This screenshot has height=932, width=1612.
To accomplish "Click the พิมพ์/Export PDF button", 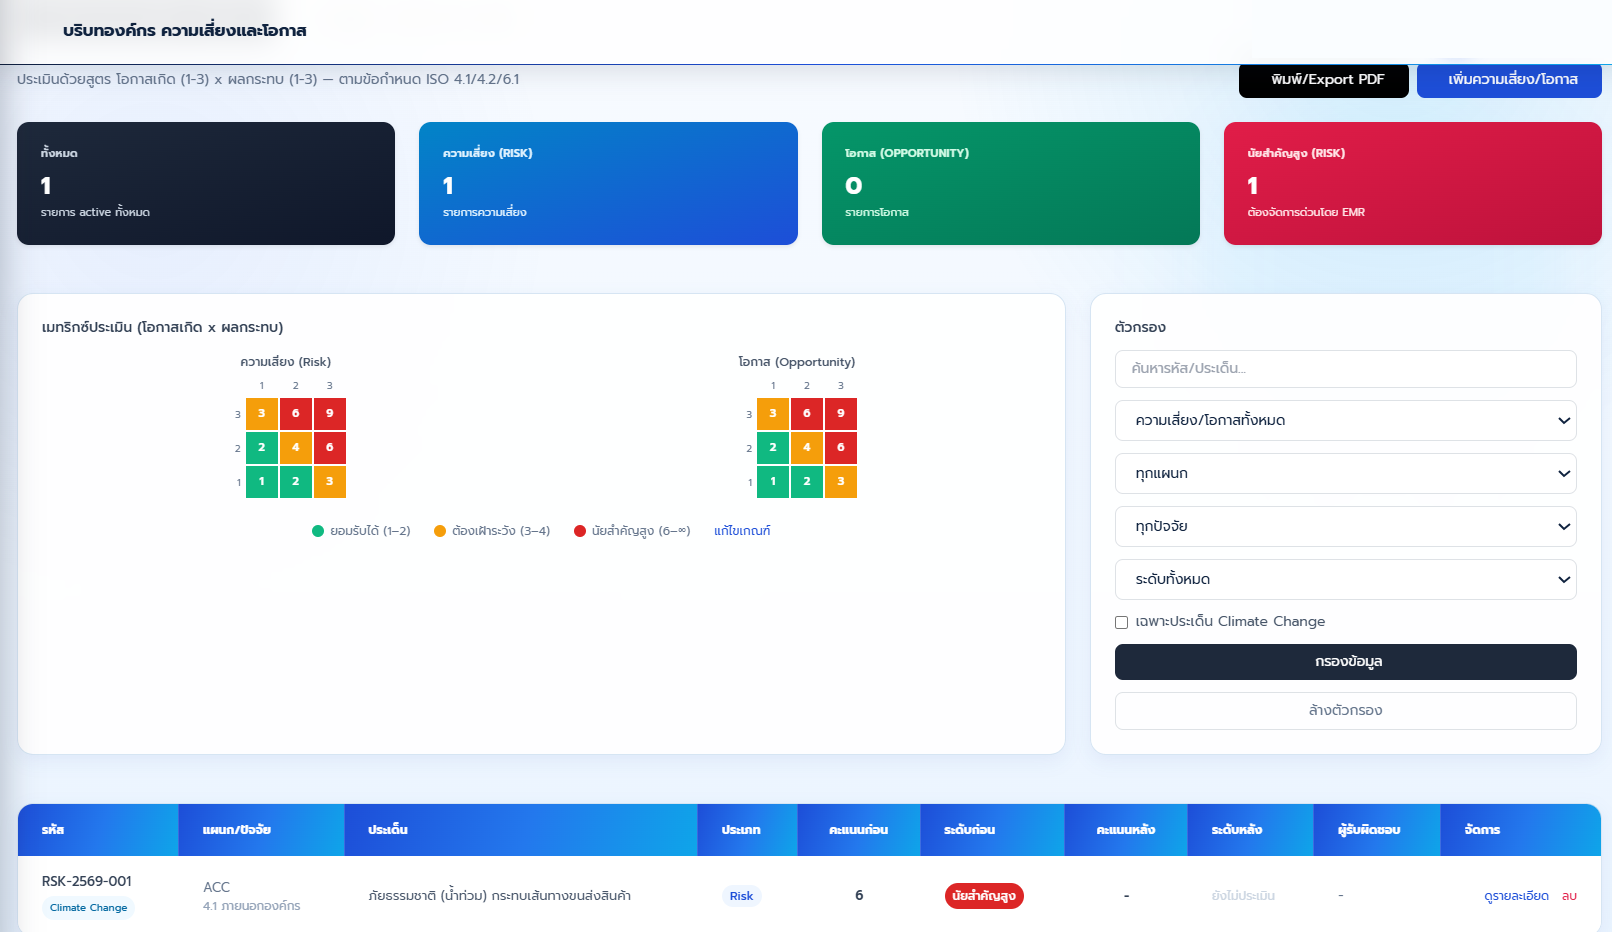I will 1323,80.
